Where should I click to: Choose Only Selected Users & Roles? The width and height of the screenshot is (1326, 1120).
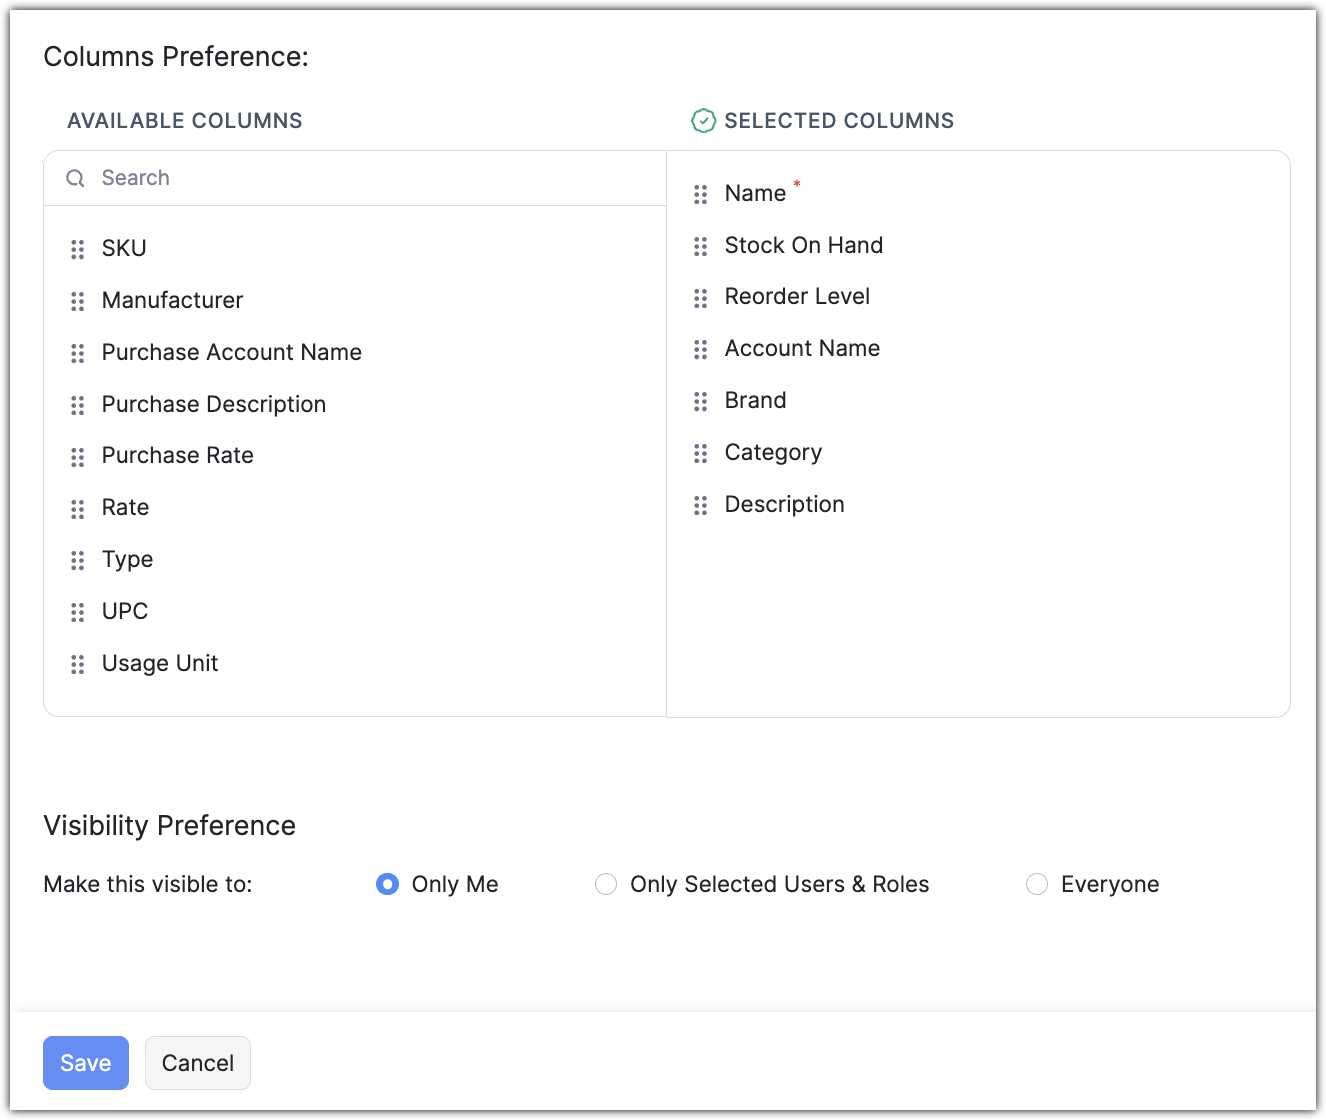click(606, 884)
